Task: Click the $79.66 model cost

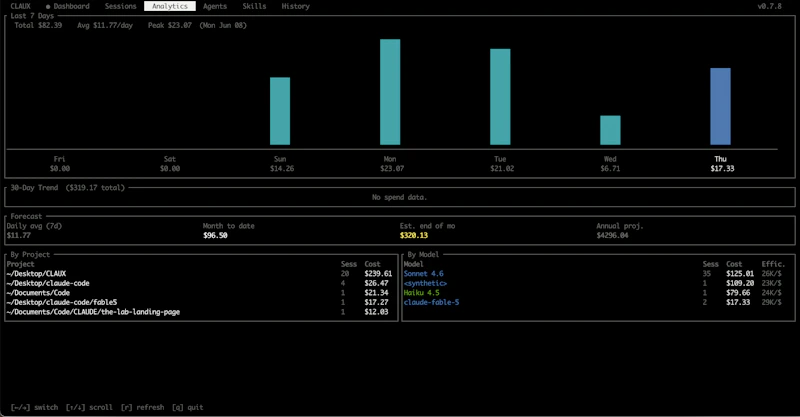Action: tap(738, 293)
